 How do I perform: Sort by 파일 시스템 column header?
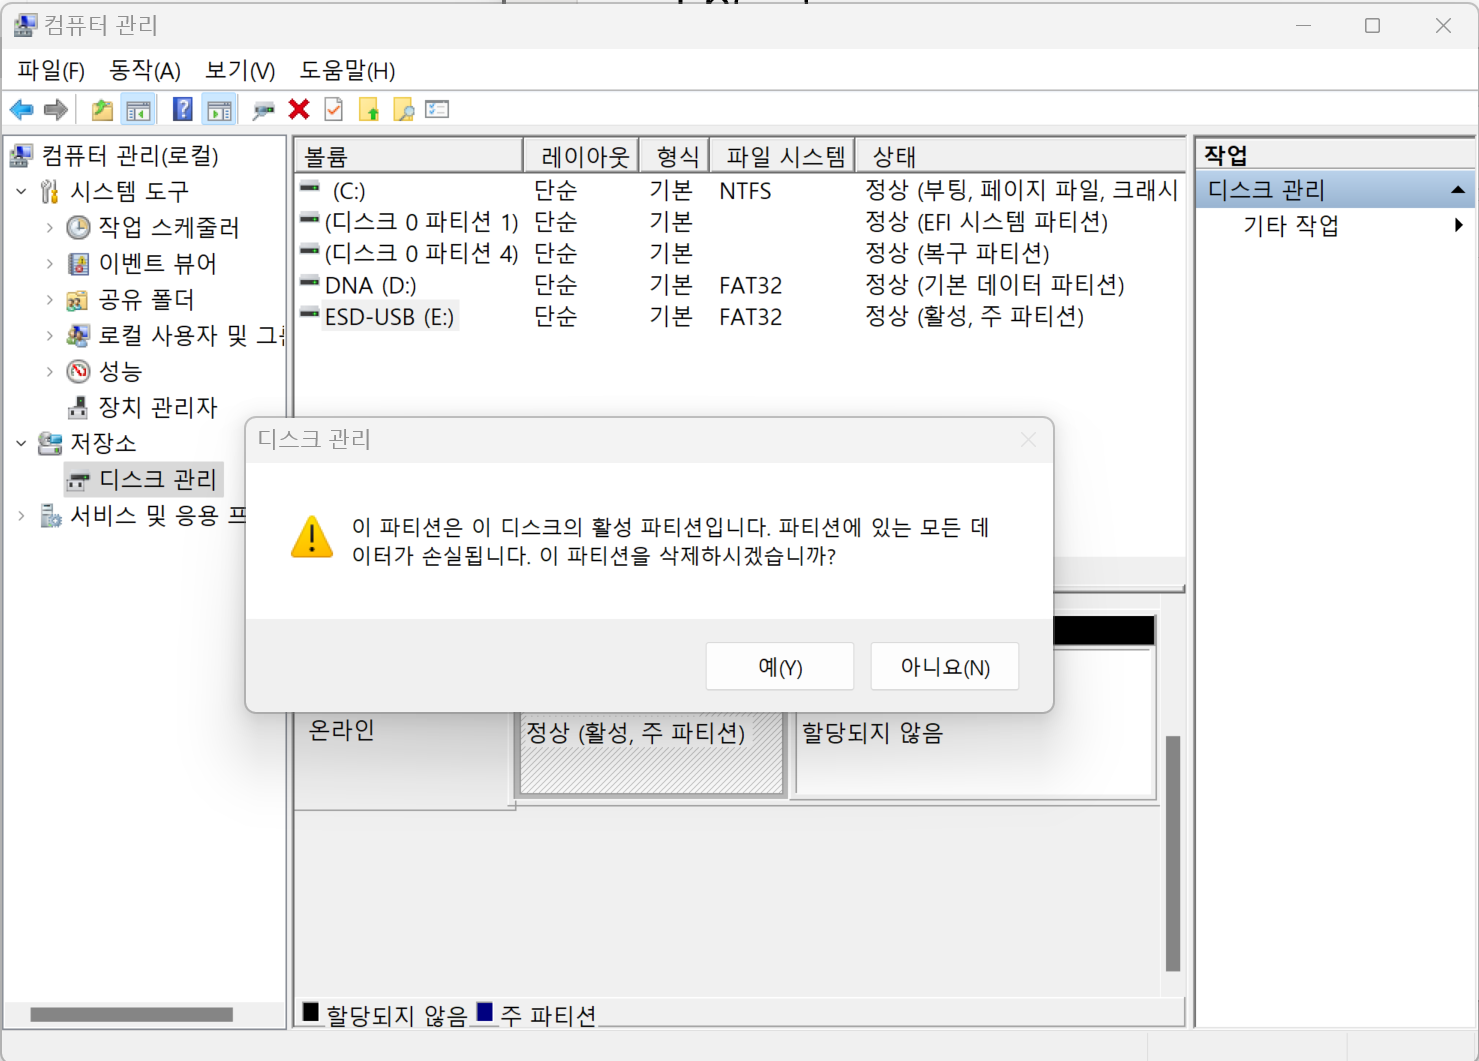782,156
